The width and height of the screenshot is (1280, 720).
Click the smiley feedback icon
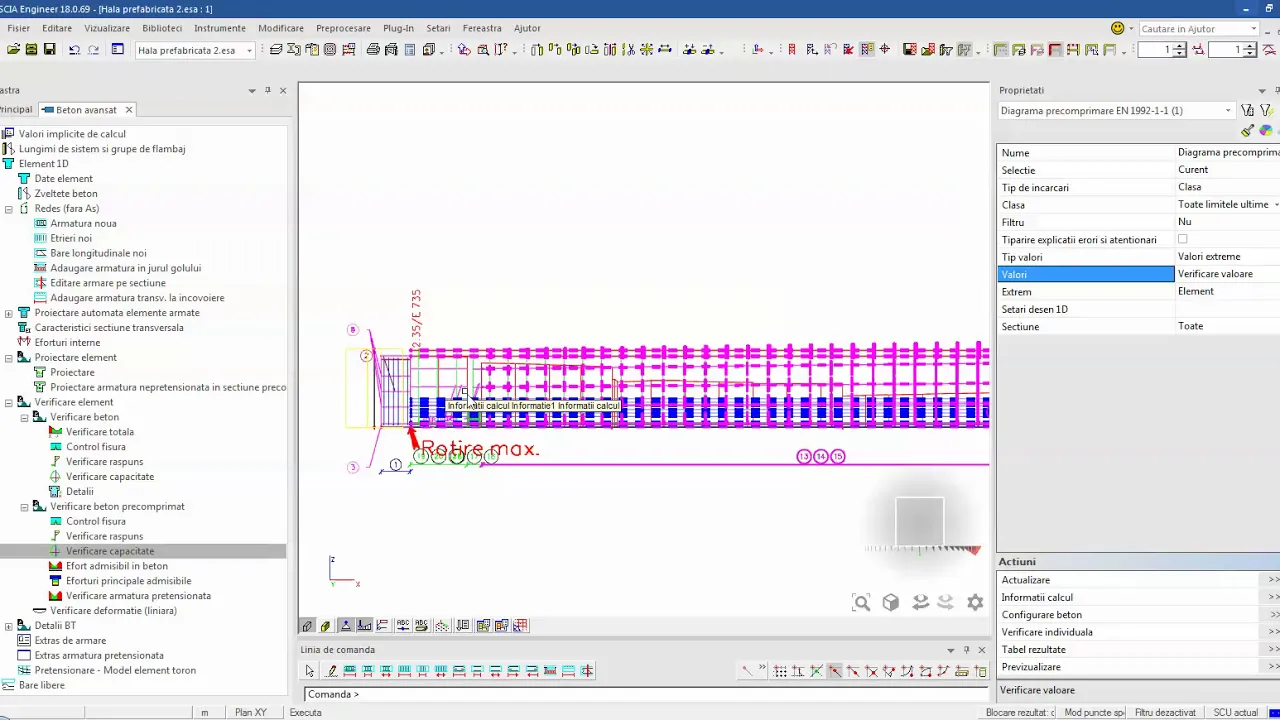(1118, 28)
